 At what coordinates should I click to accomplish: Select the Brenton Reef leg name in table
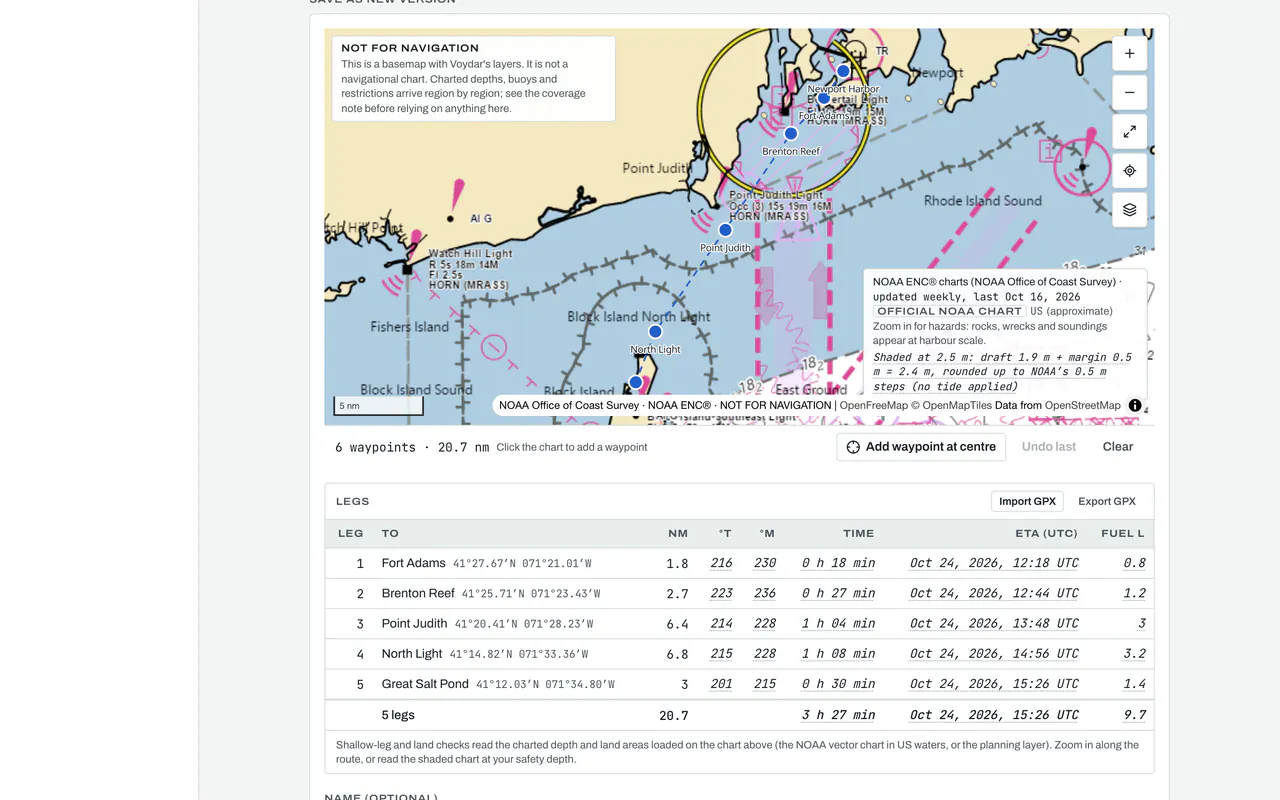click(418, 593)
